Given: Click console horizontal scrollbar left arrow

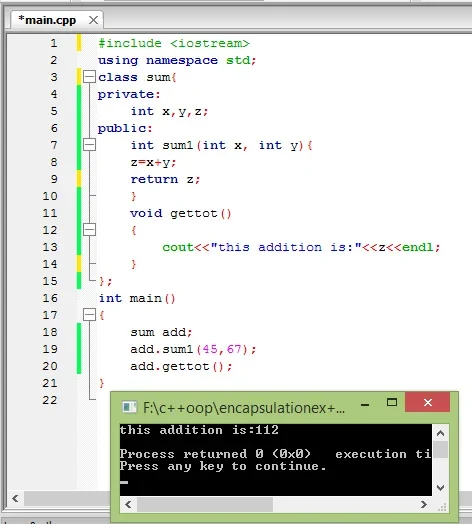Looking at the screenshot, I should click(128, 504).
